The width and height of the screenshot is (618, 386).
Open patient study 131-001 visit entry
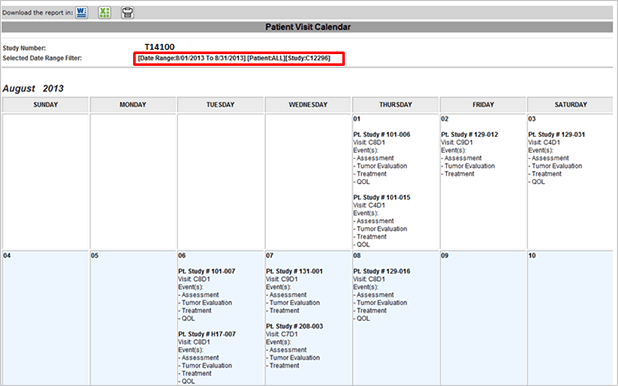coord(294,271)
